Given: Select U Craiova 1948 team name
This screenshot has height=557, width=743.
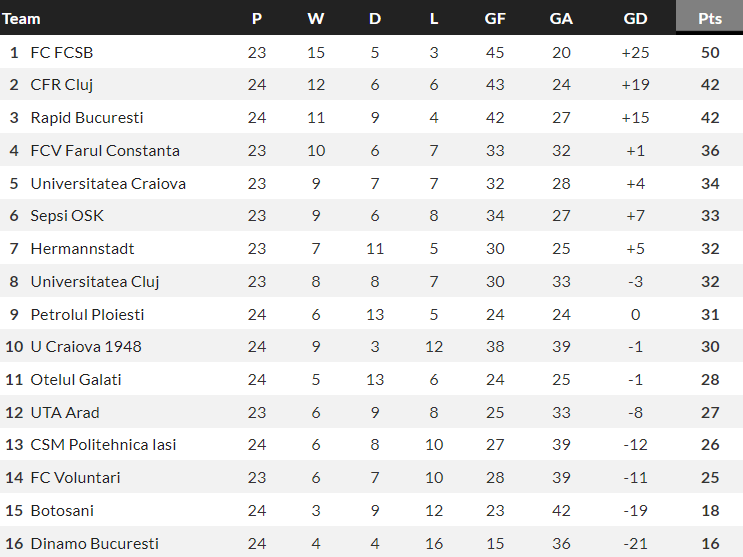Looking at the screenshot, I should [x=86, y=347].
